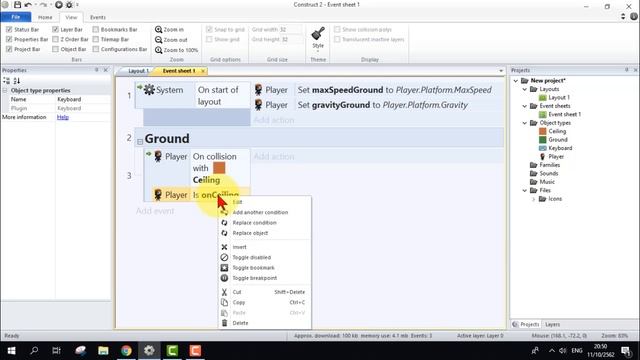Screen dimensions: 640x360
Task: Collapse Event sheets folder
Action: [525, 106]
